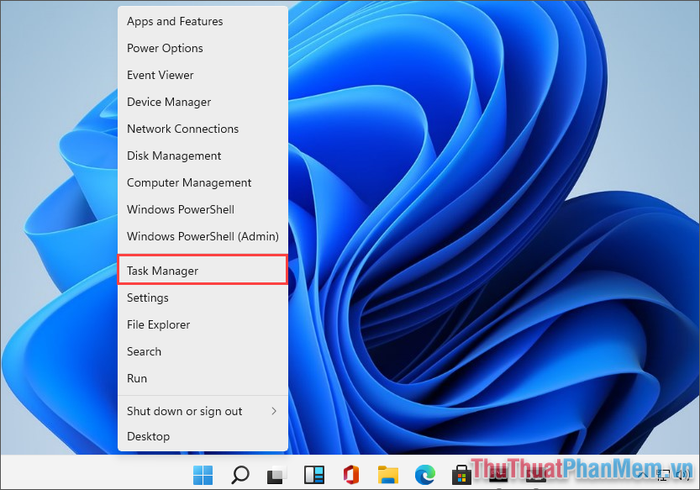The height and width of the screenshot is (490, 700).
Task: Open File Explorer folder icon in taskbar
Action: click(388, 474)
